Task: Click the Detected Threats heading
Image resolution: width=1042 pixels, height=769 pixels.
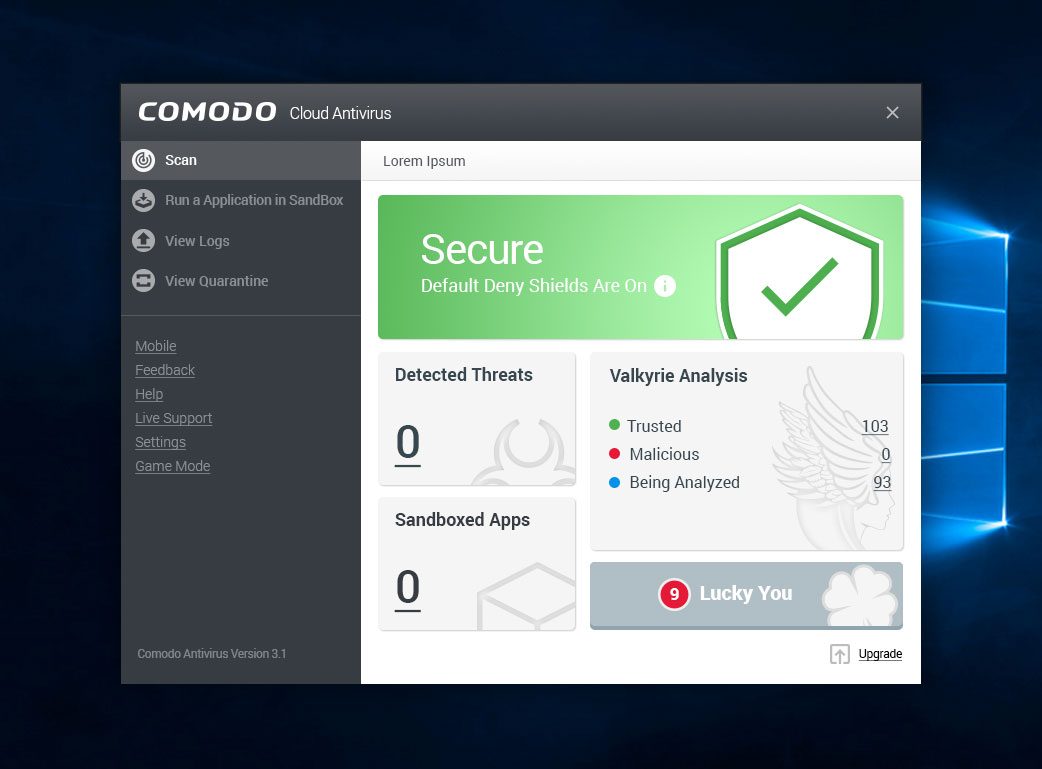Action: (464, 375)
